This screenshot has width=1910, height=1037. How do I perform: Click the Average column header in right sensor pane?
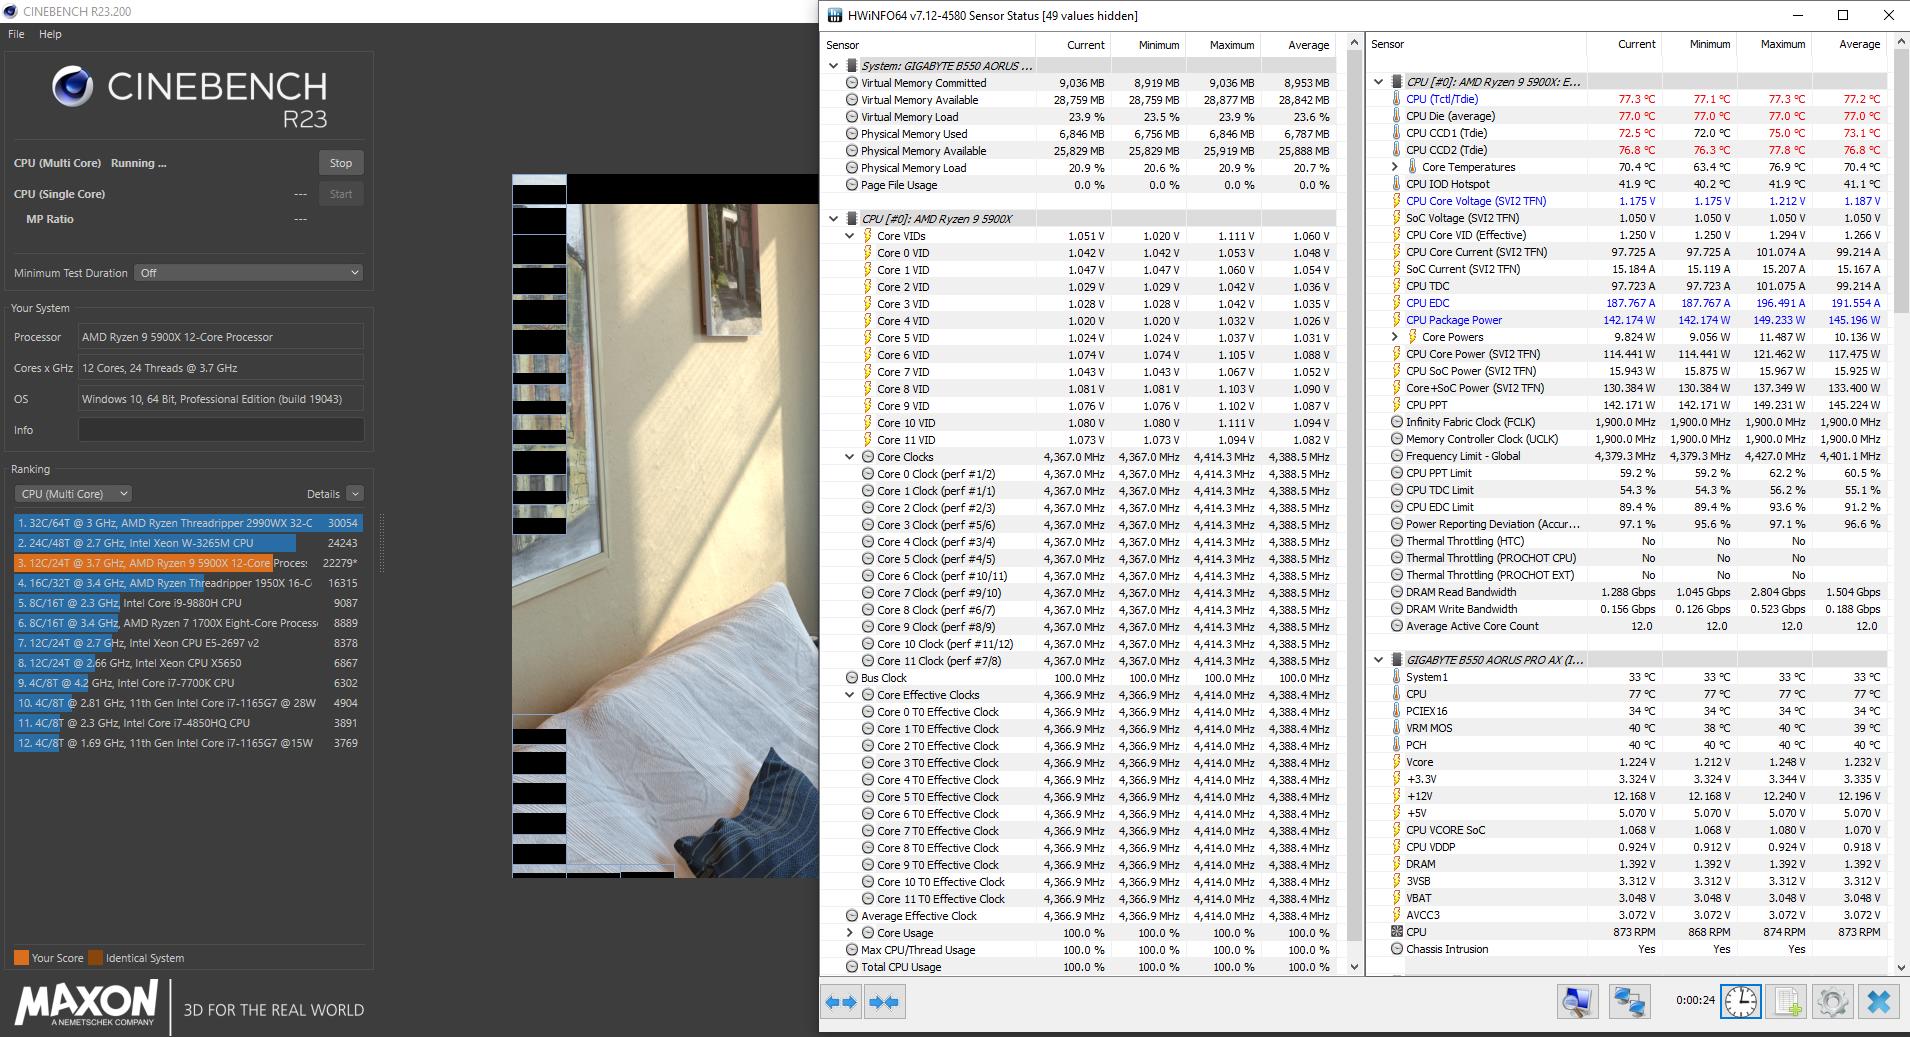click(1848, 44)
